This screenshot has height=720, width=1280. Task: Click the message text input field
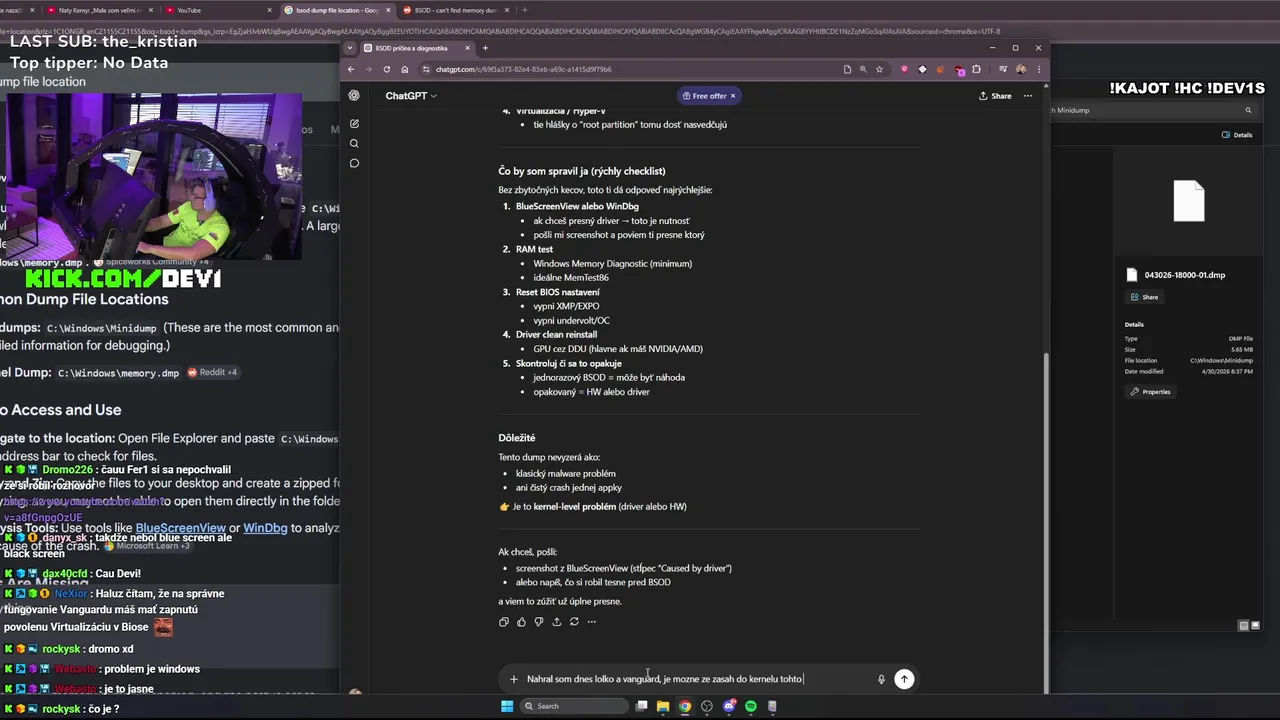[x=695, y=679]
